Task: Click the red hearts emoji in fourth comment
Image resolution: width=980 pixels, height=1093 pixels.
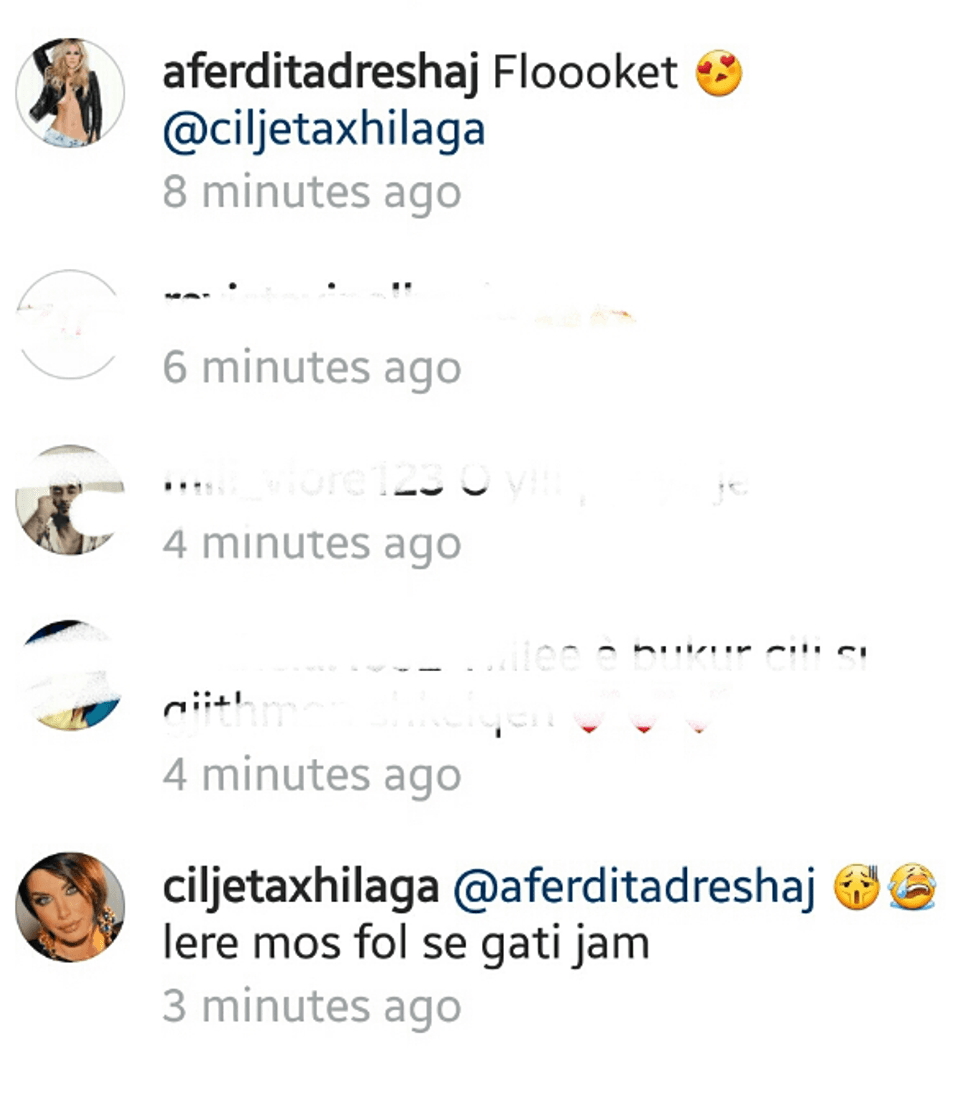Action: click(x=644, y=712)
